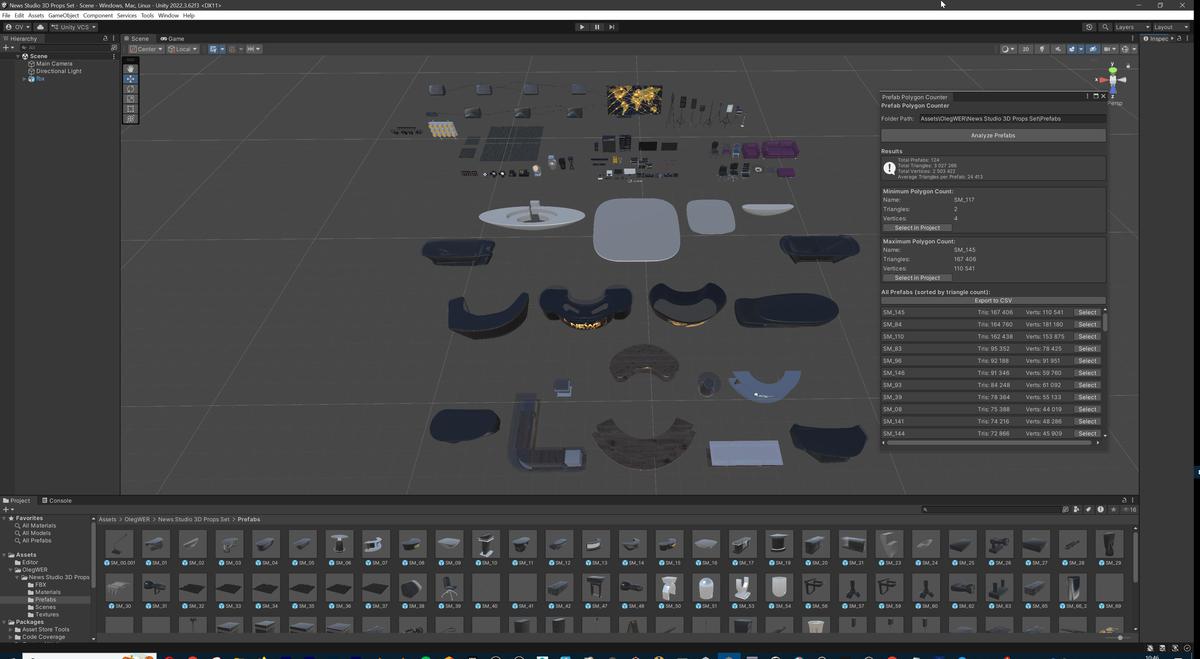1200x659 pixels.
Task: Open the Component menu
Action: coord(98,15)
